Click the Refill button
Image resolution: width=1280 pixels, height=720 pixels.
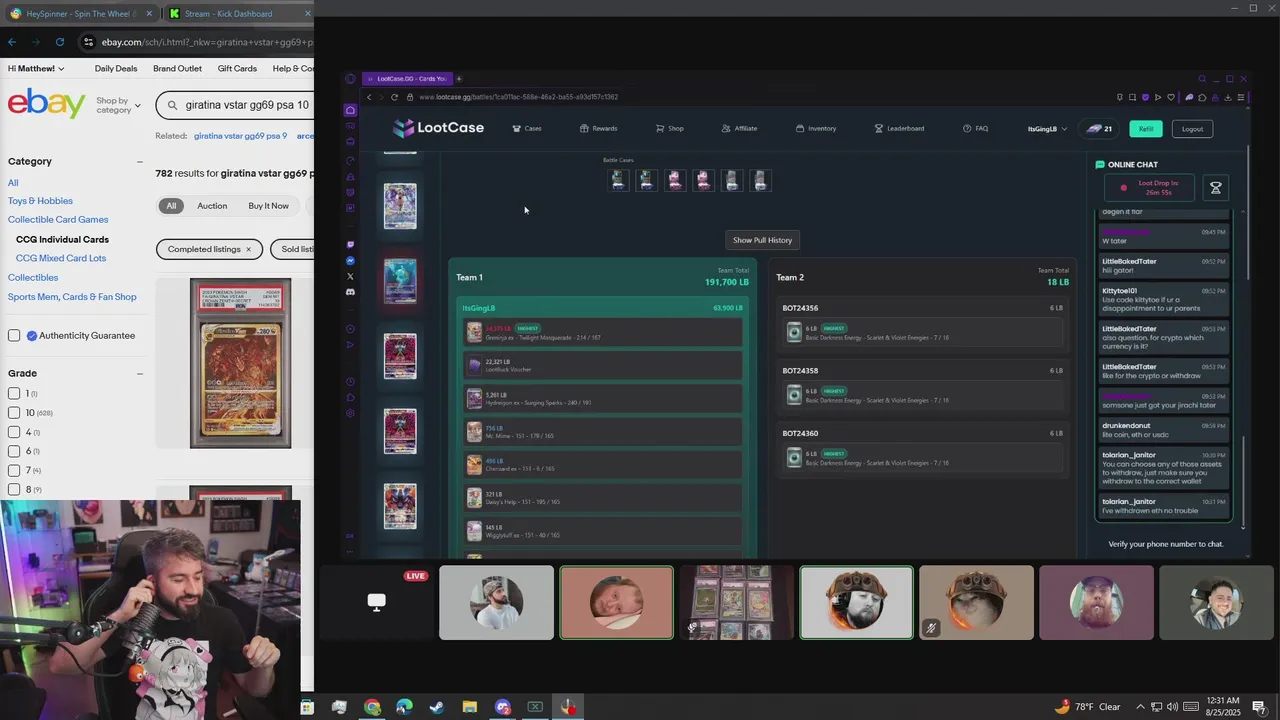(x=1146, y=129)
